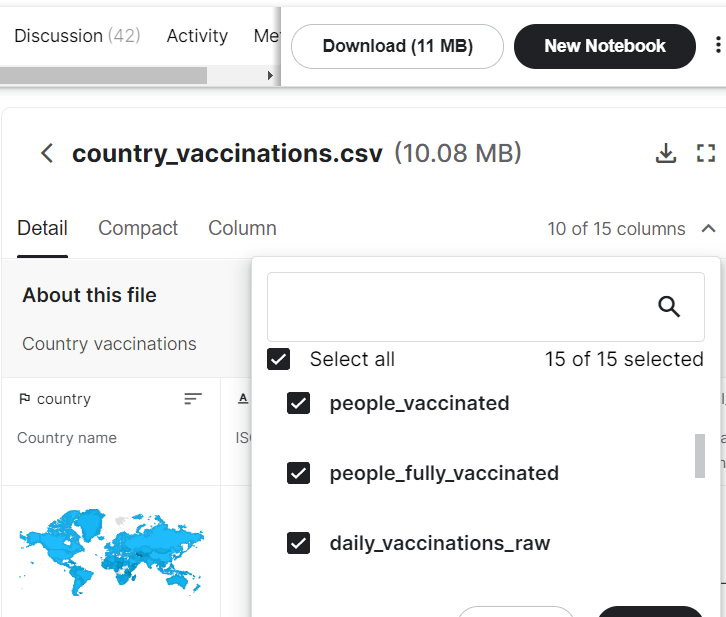Uncheck the daily_vaccinations_raw column

(298, 543)
